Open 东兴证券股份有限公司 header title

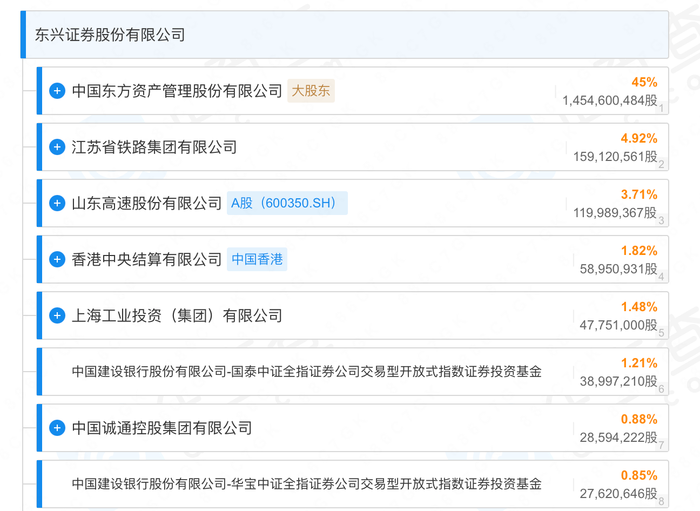point(110,35)
